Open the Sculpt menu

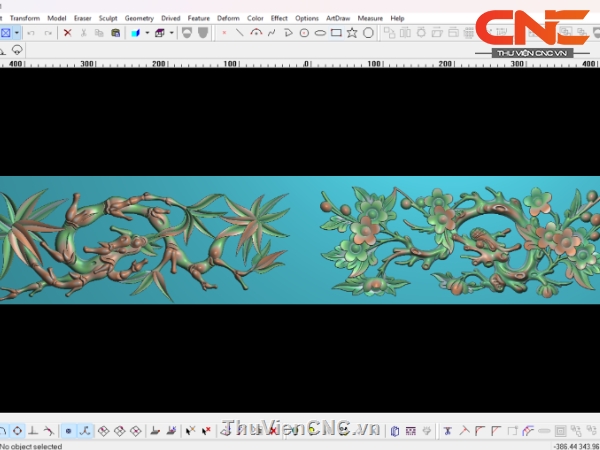107,18
